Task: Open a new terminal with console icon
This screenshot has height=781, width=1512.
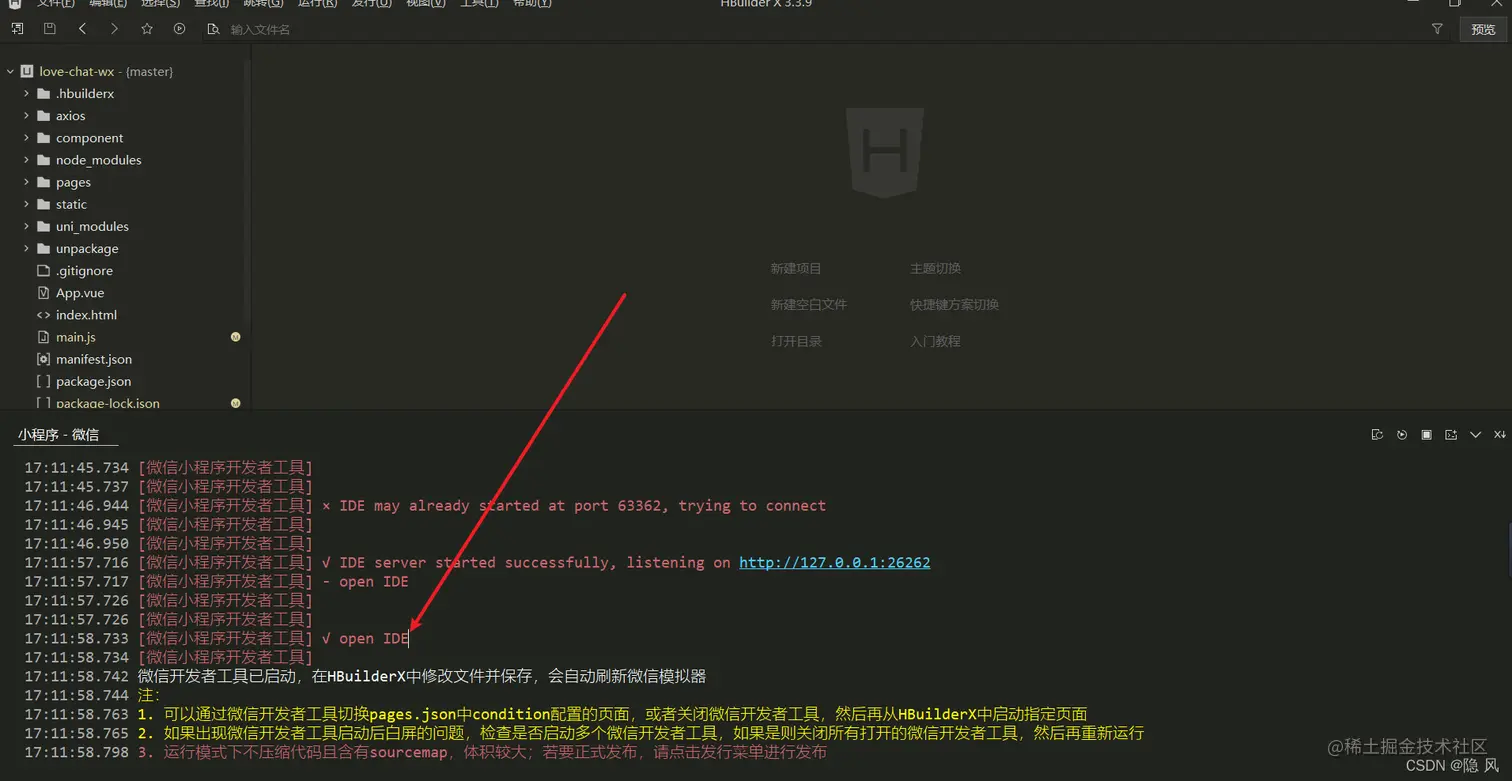Action: pos(1451,435)
